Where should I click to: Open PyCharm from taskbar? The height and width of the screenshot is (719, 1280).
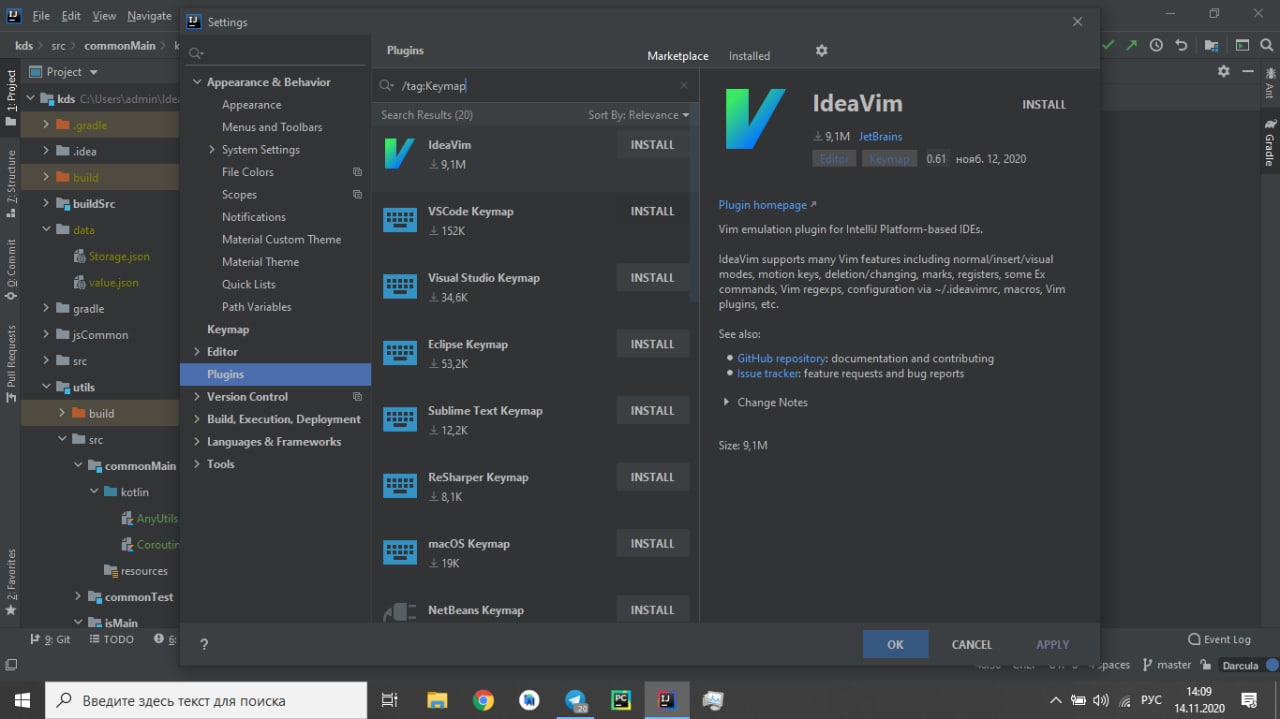tap(621, 700)
